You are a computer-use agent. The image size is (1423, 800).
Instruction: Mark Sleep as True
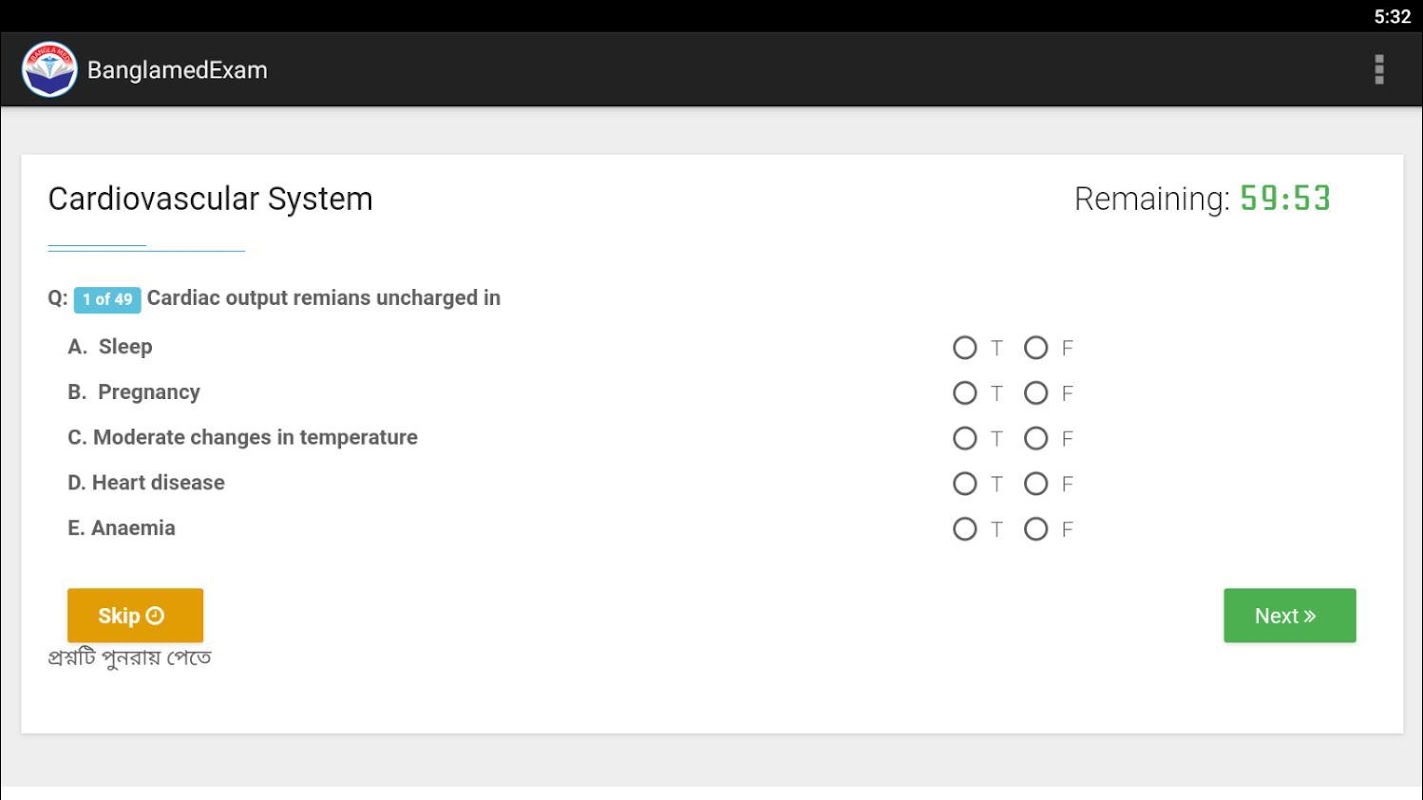[965, 348]
